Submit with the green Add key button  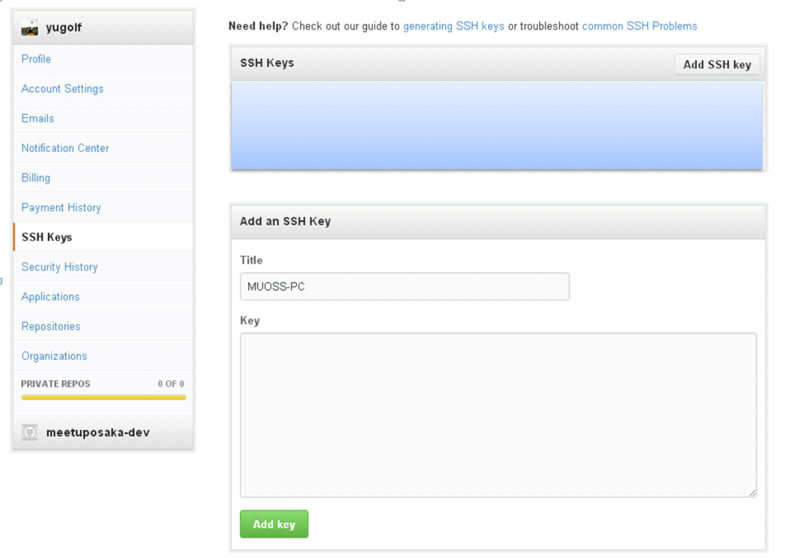pos(274,524)
